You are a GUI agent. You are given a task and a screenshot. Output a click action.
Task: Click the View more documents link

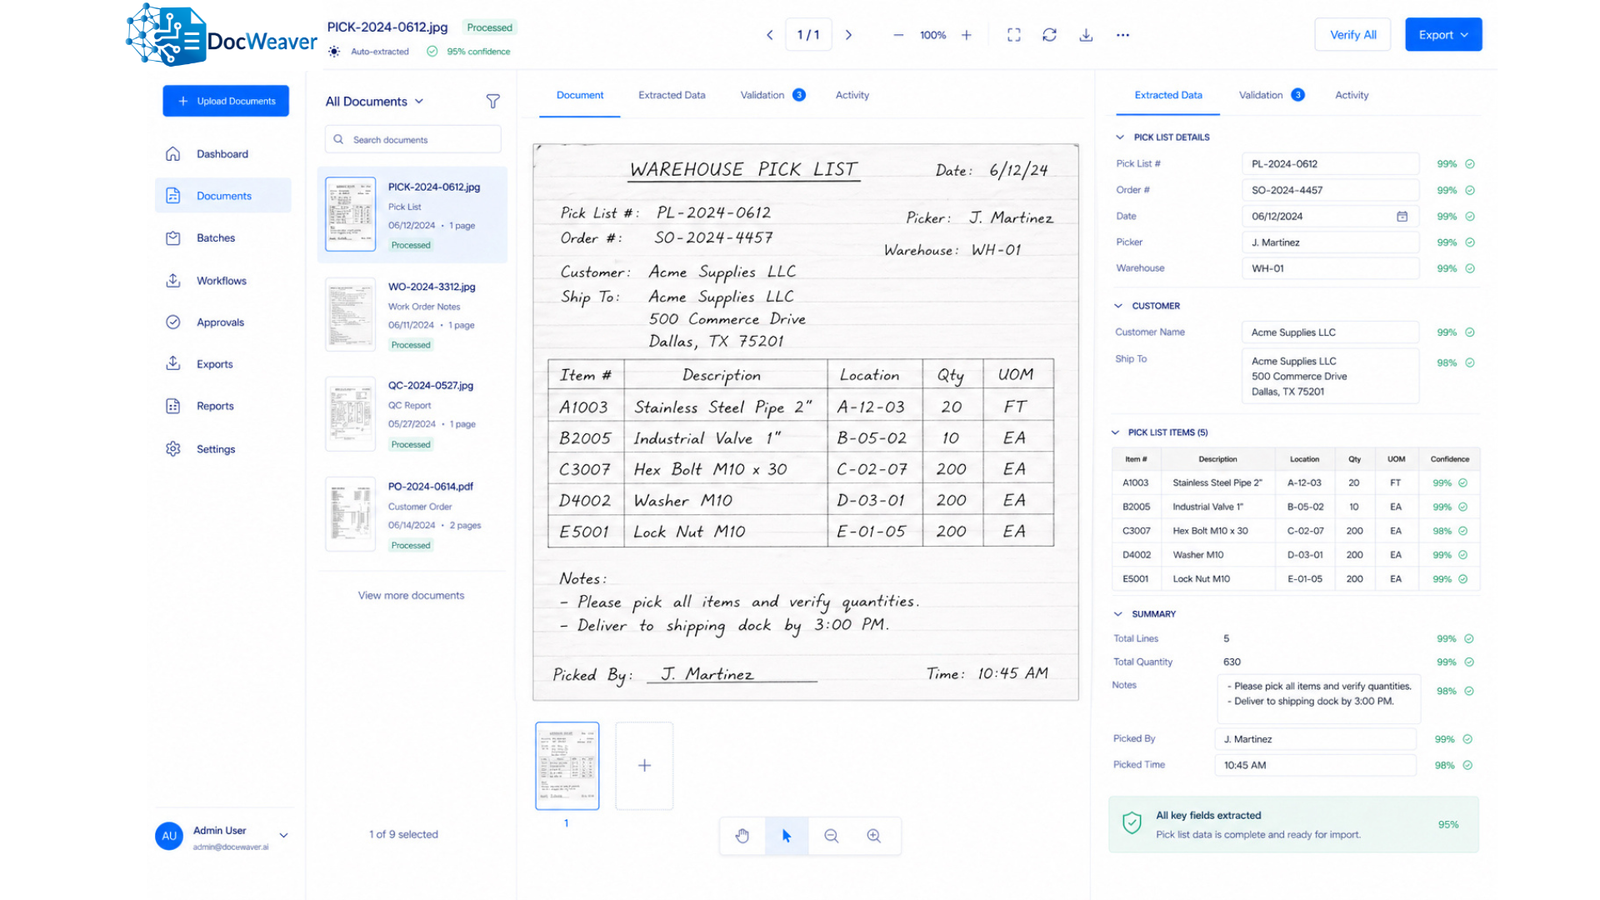tap(411, 595)
